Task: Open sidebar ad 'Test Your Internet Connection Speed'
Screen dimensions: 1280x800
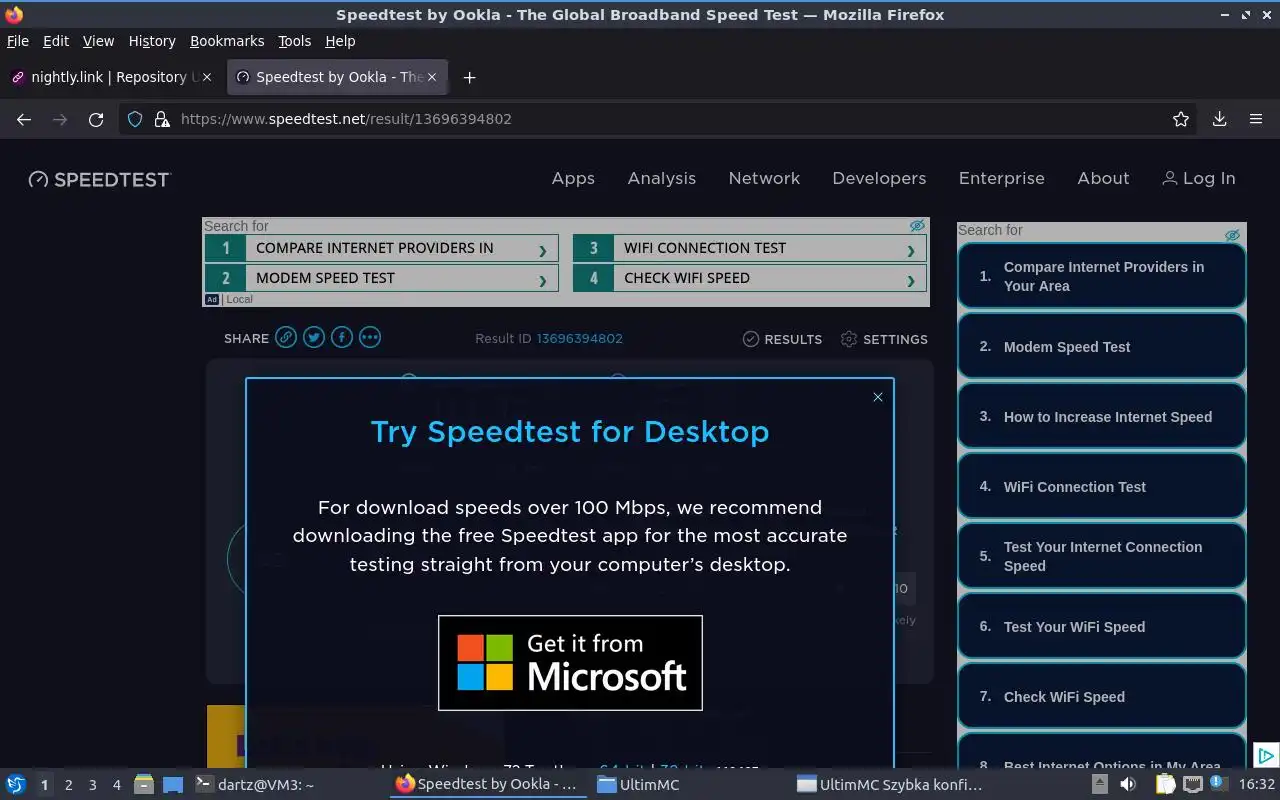Action: click(1102, 556)
